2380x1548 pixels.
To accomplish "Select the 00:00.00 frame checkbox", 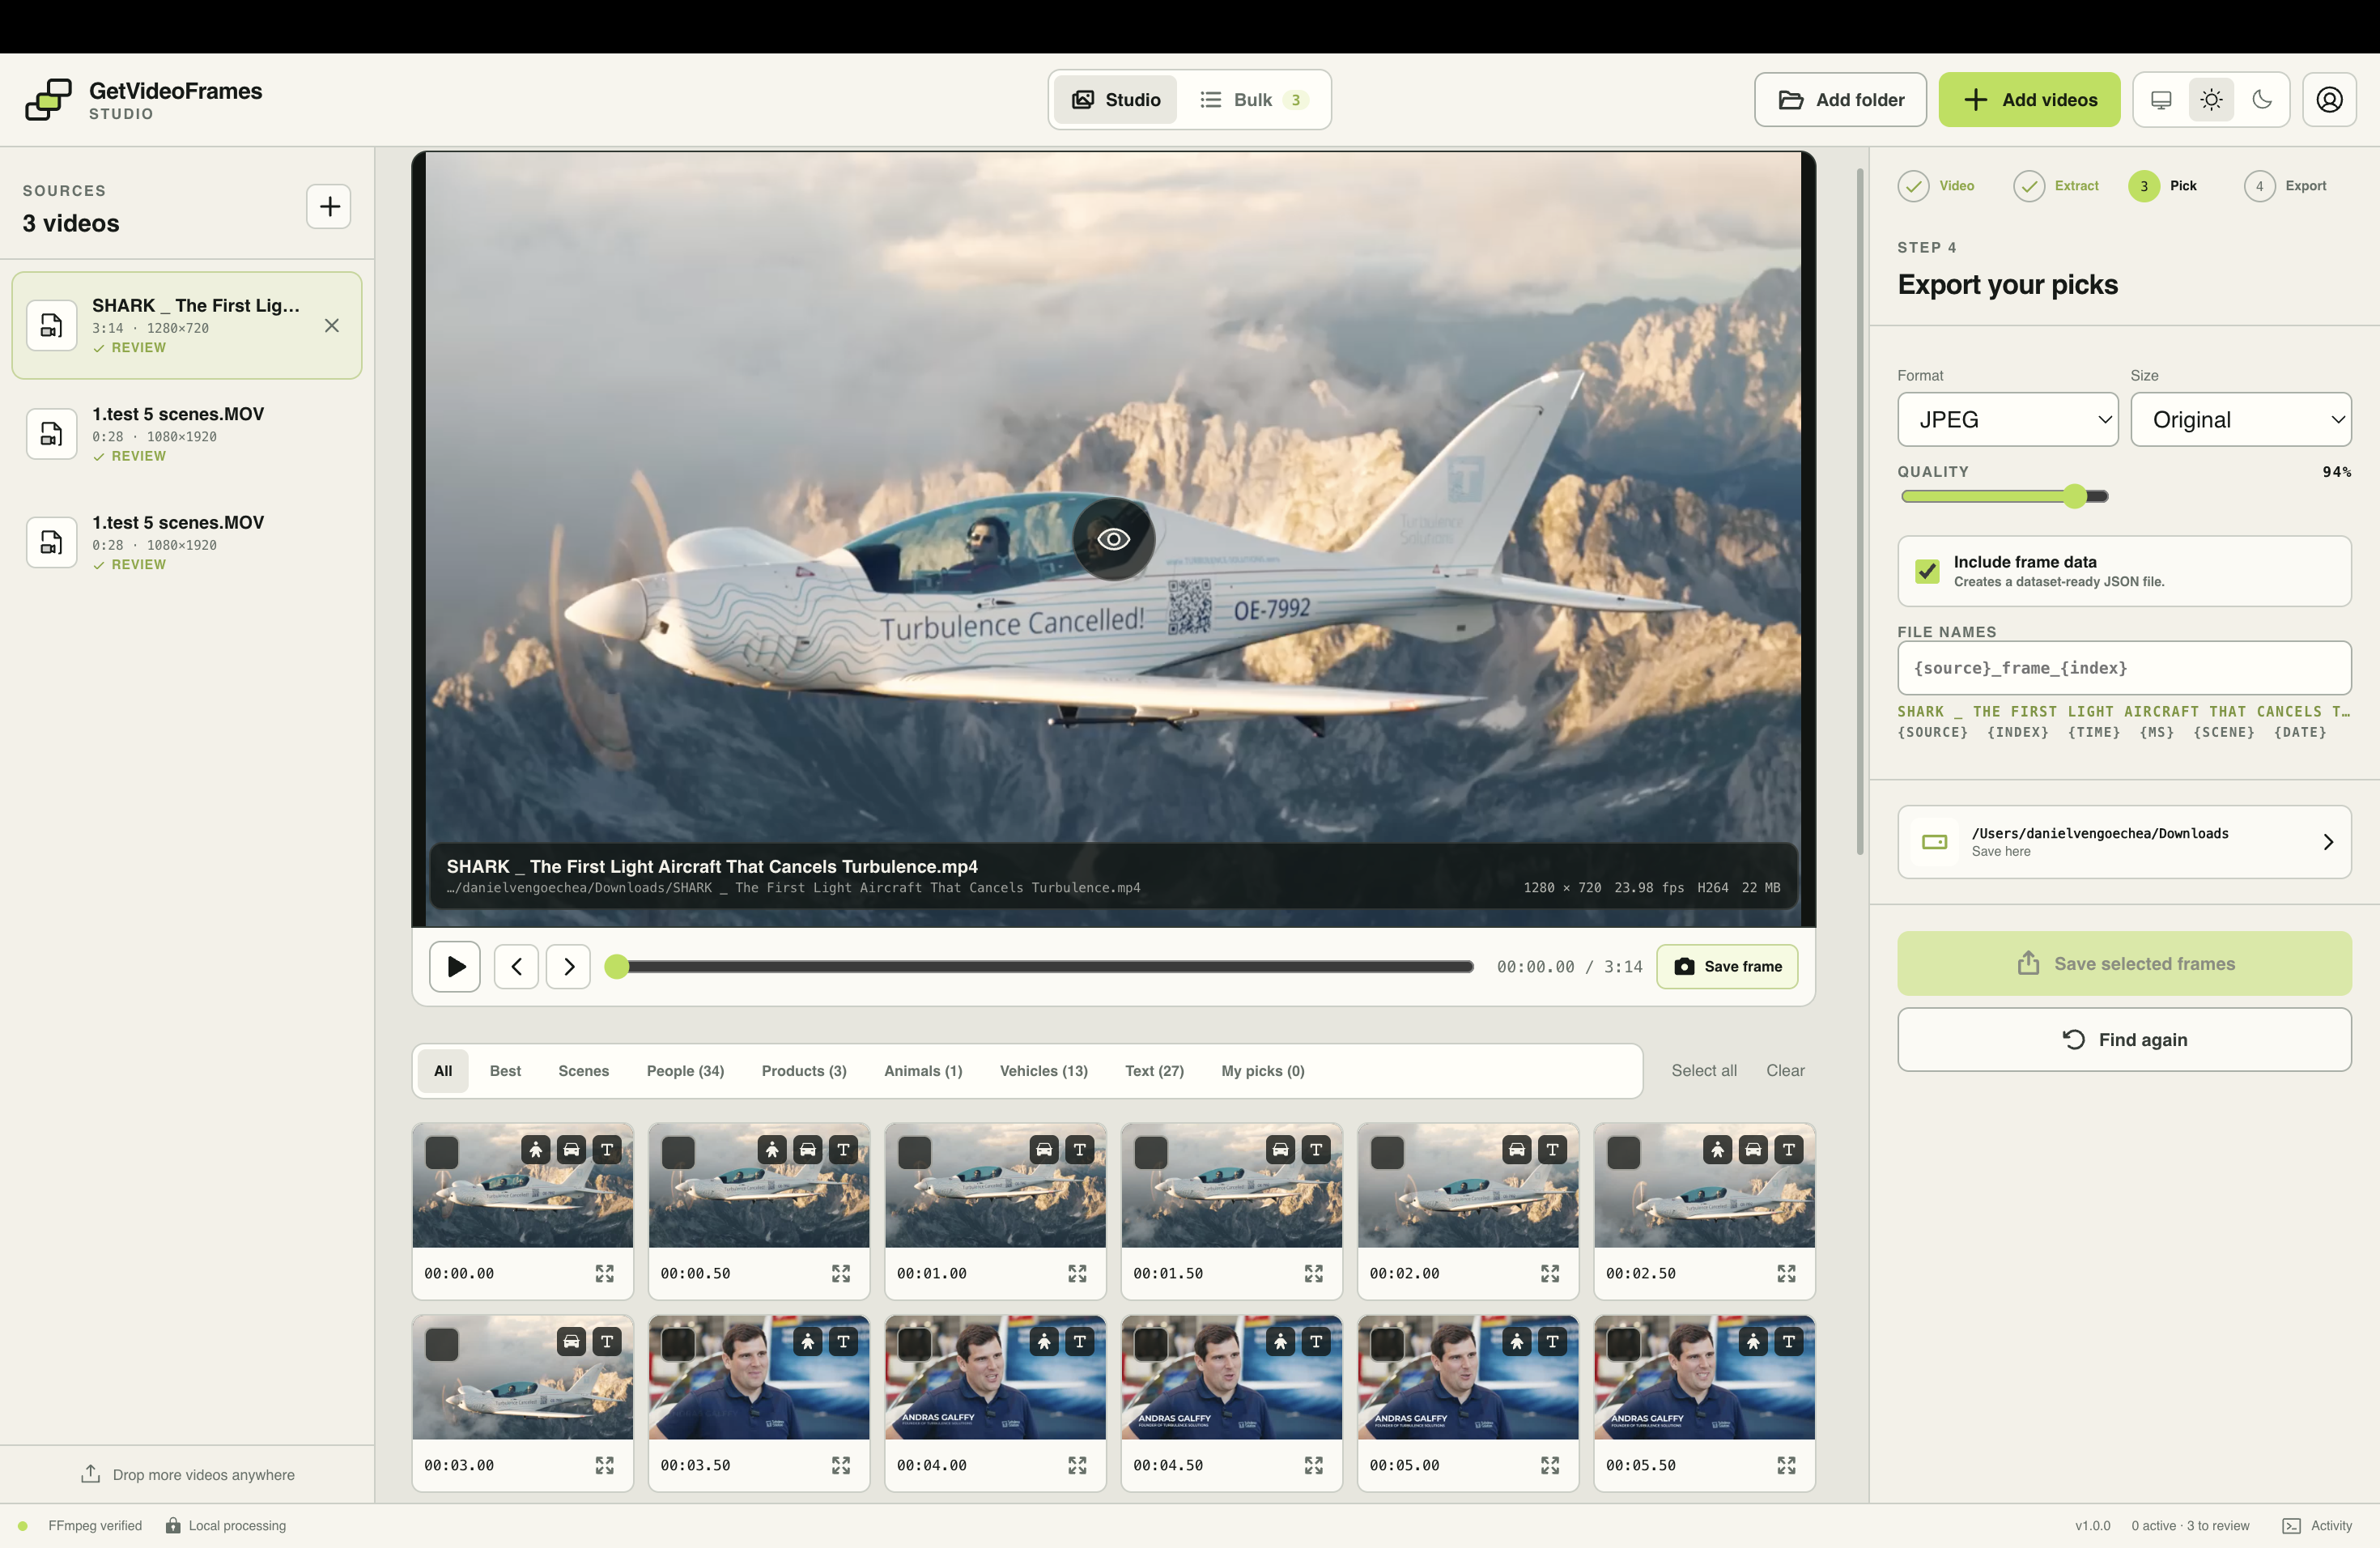I will 442,1153.
